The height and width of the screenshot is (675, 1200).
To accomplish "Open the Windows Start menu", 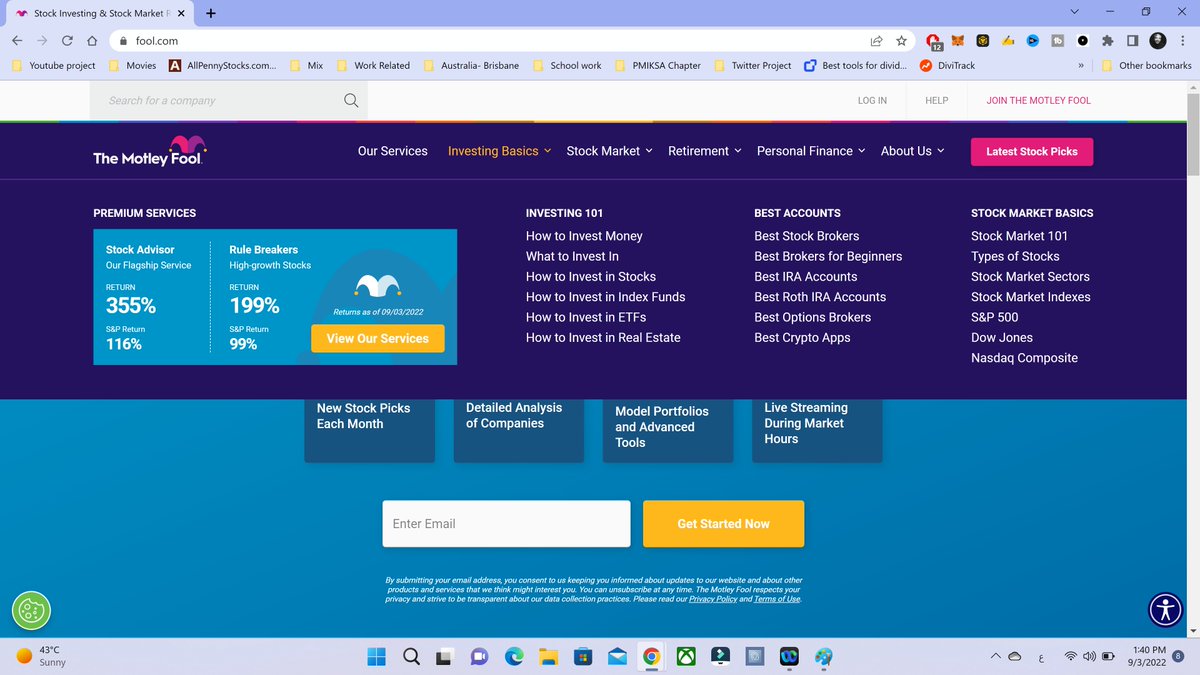I will click(376, 657).
